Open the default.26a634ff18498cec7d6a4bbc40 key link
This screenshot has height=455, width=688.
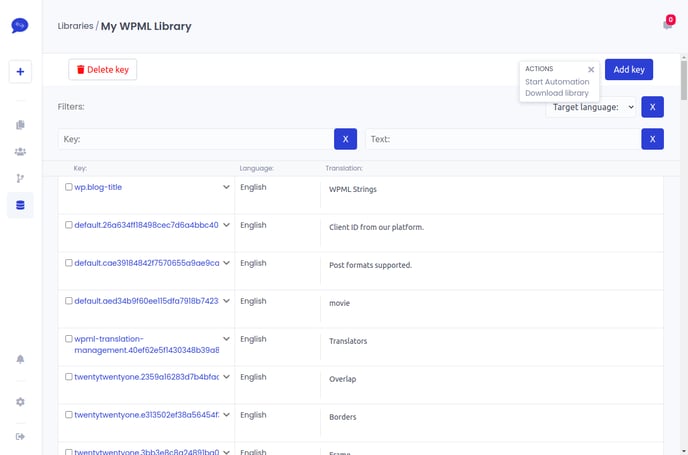coord(146,225)
